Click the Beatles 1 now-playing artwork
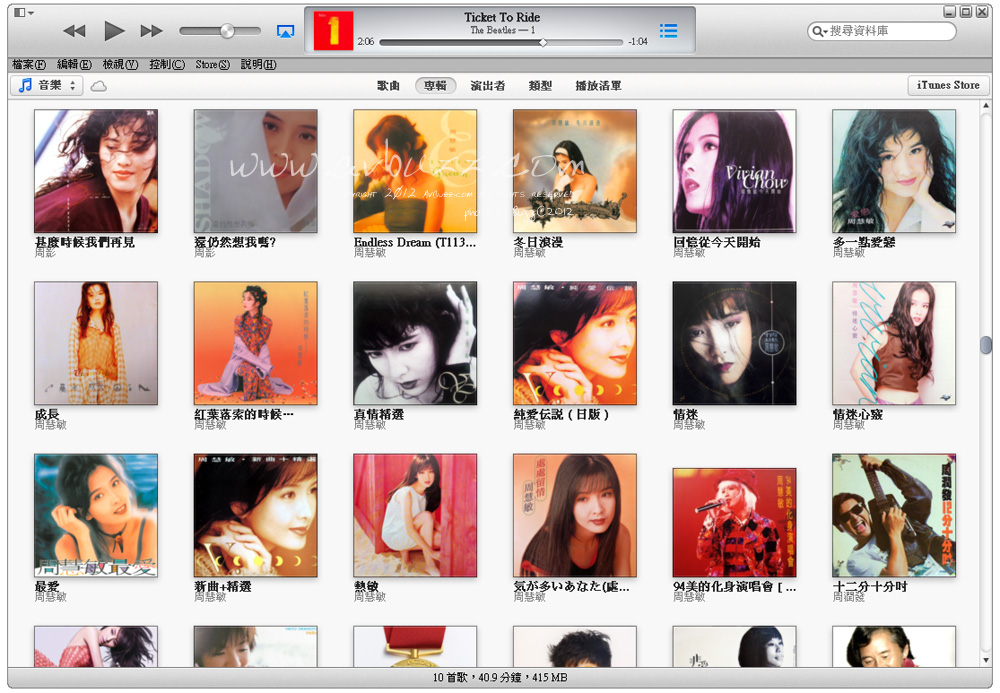1000x693 pixels. coord(333,31)
